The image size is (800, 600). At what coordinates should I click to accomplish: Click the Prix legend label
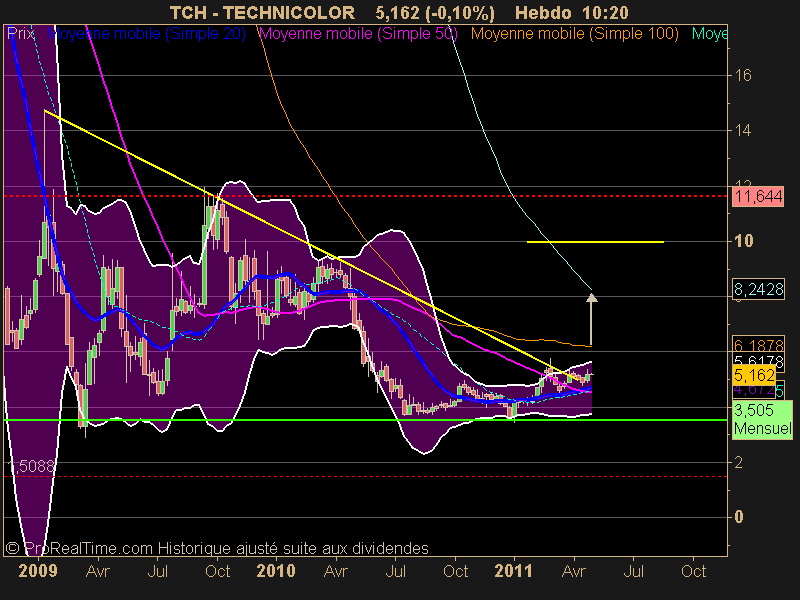21,34
